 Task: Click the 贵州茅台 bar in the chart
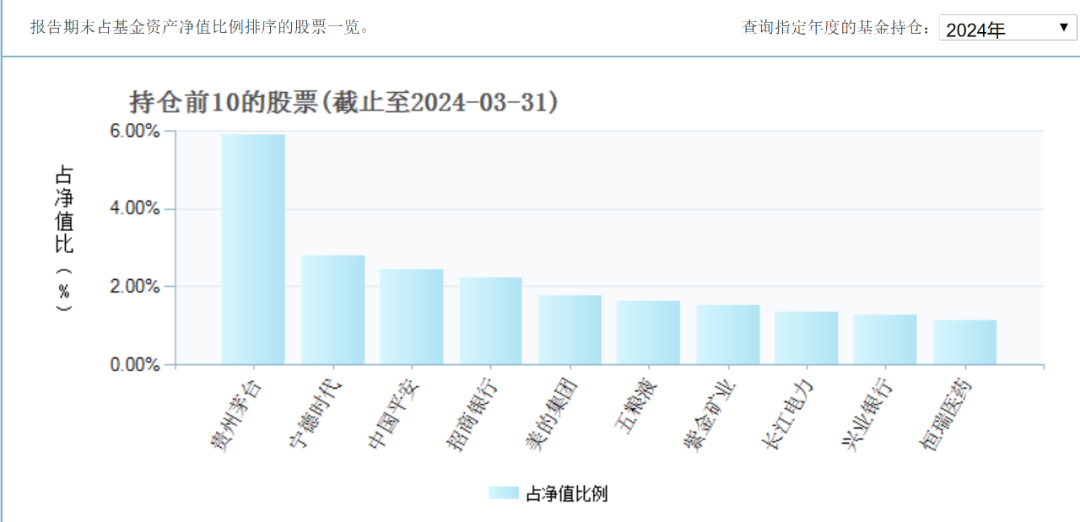tap(253, 249)
